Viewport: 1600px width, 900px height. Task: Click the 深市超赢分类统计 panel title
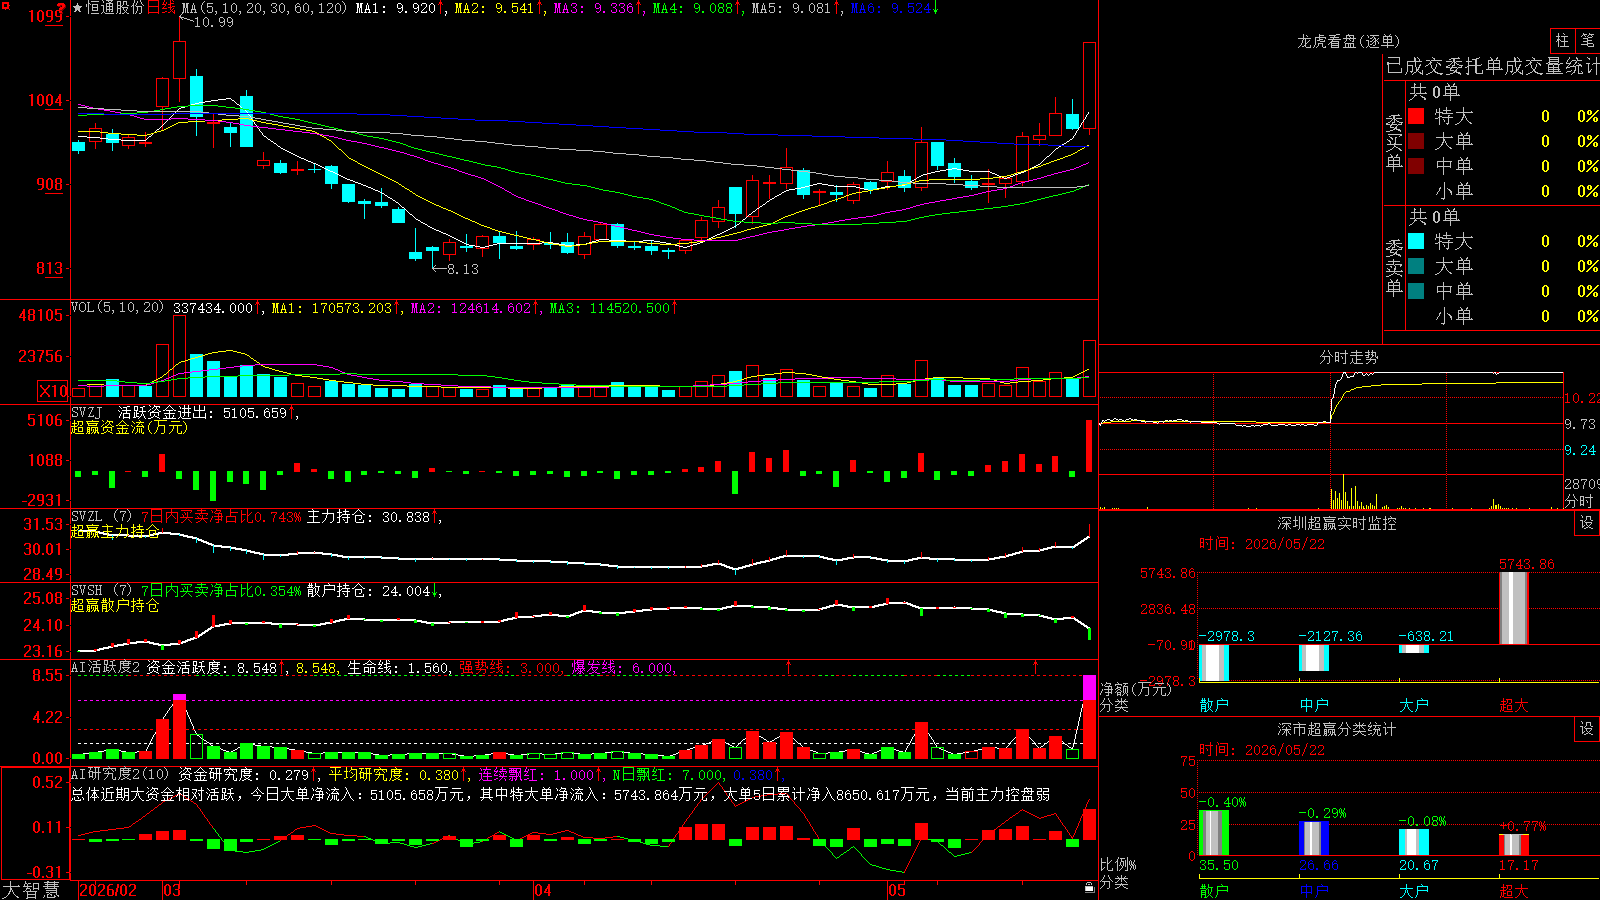coord(1337,729)
